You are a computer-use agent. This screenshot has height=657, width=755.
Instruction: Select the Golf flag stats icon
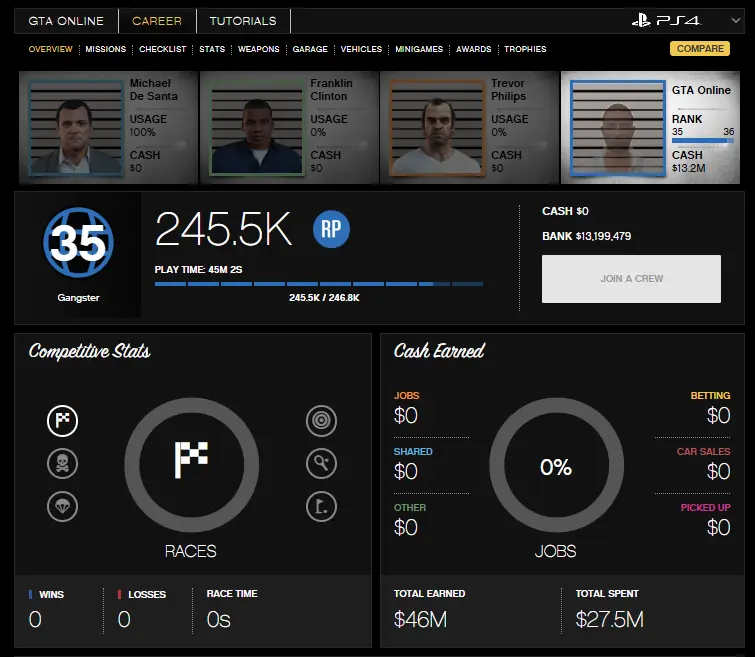(x=321, y=506)
